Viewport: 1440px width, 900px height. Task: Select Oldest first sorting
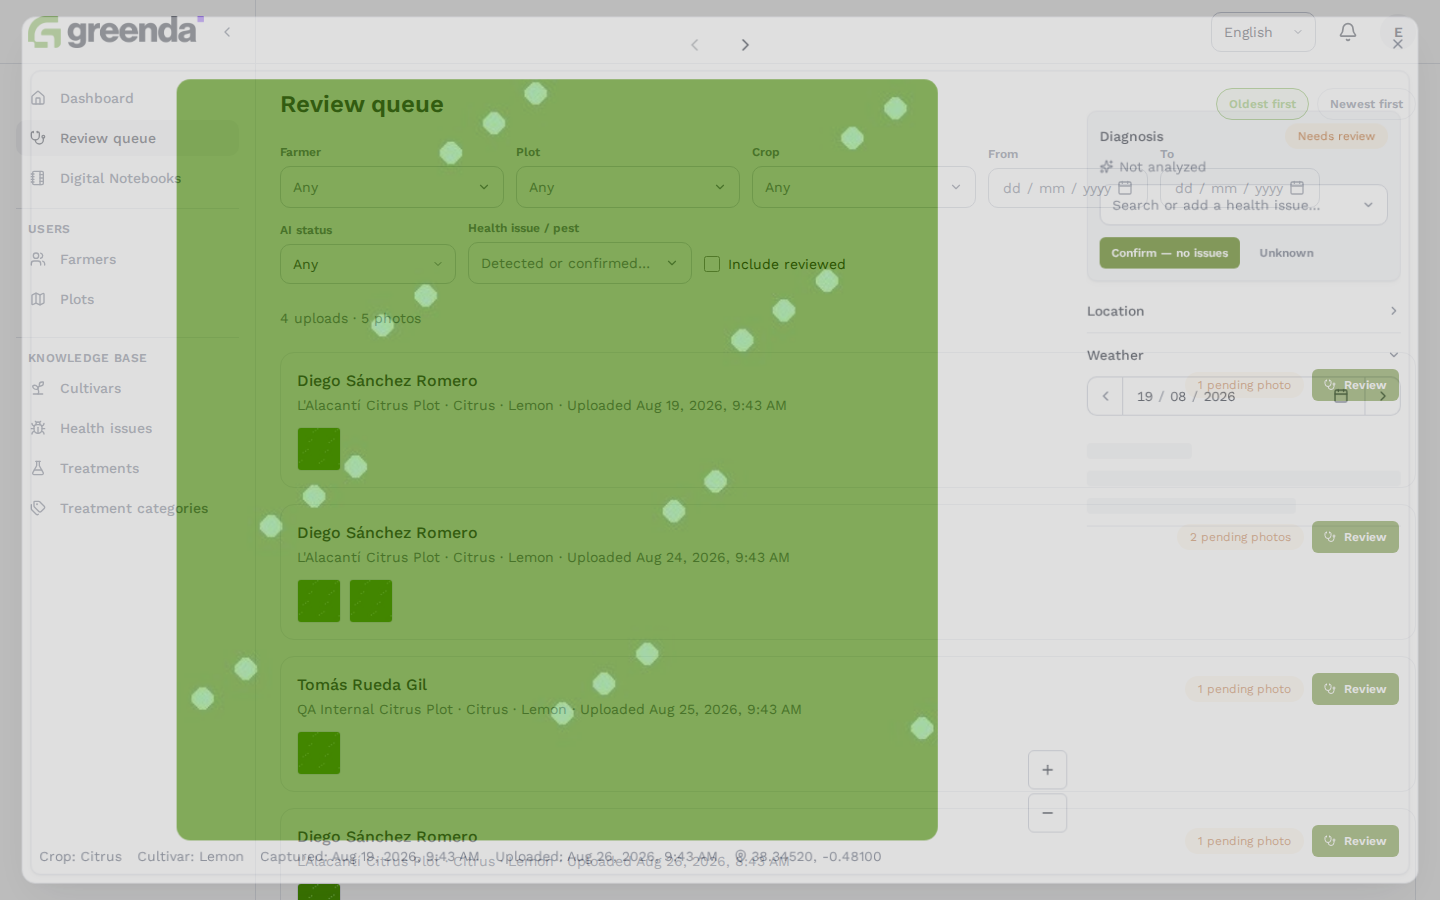click(1262, 104)
